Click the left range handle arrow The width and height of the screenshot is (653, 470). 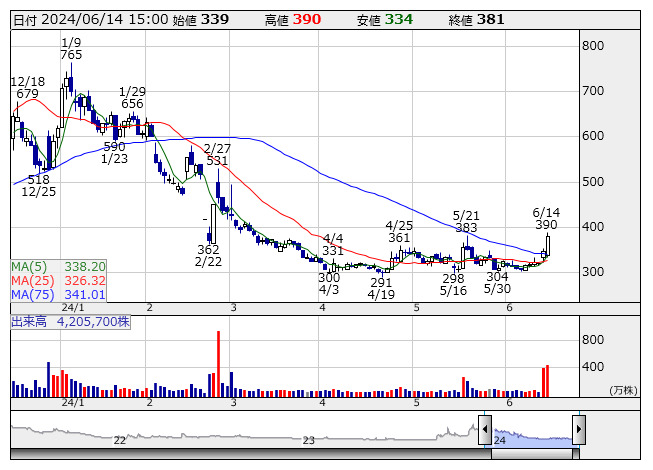pos(485,429)
